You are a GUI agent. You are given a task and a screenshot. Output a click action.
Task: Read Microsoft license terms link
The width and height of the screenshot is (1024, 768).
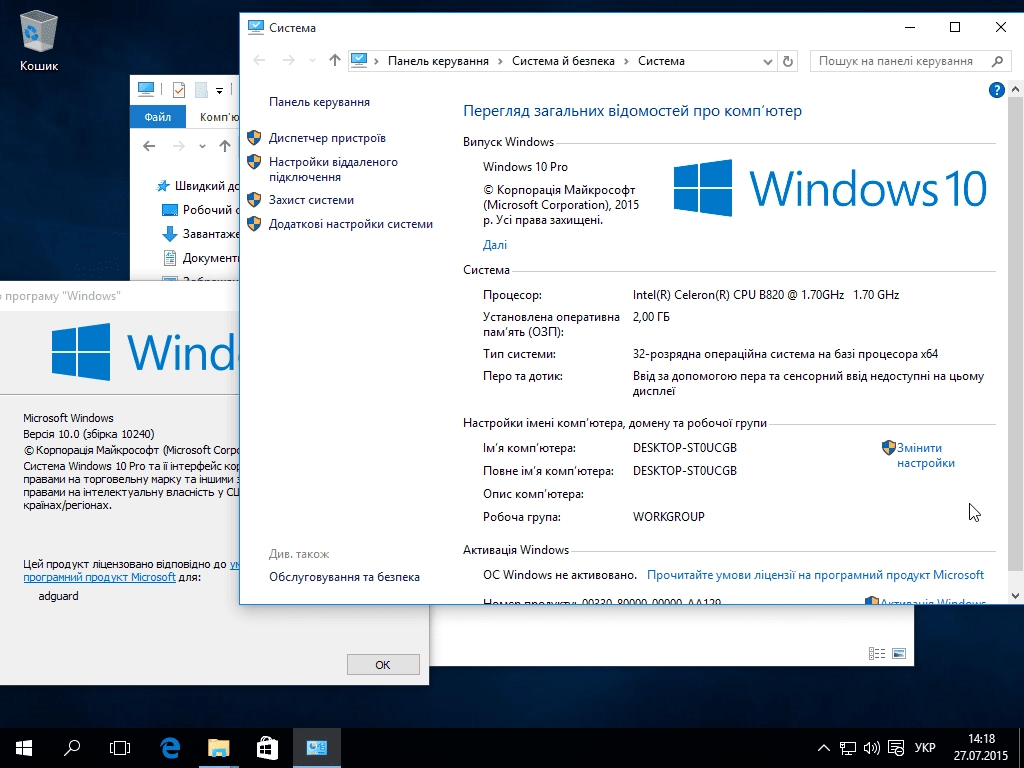pos(815,575)
